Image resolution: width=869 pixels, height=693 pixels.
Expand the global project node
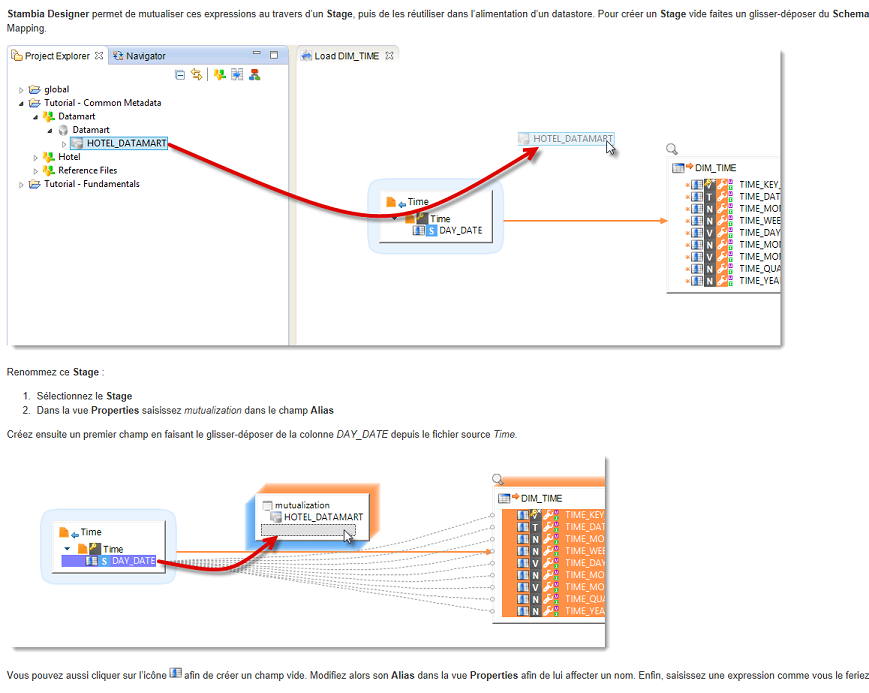tap(21, 90)
